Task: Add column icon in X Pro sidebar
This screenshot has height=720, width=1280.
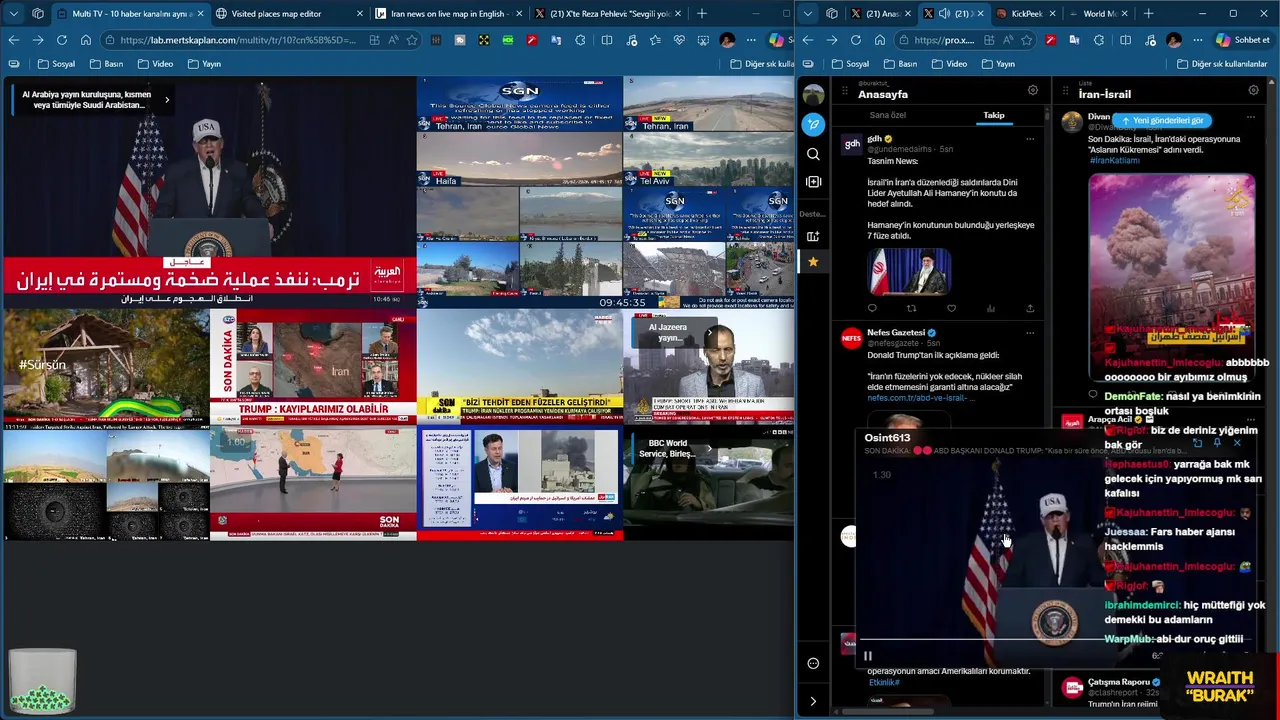Action: click(813, 182)
